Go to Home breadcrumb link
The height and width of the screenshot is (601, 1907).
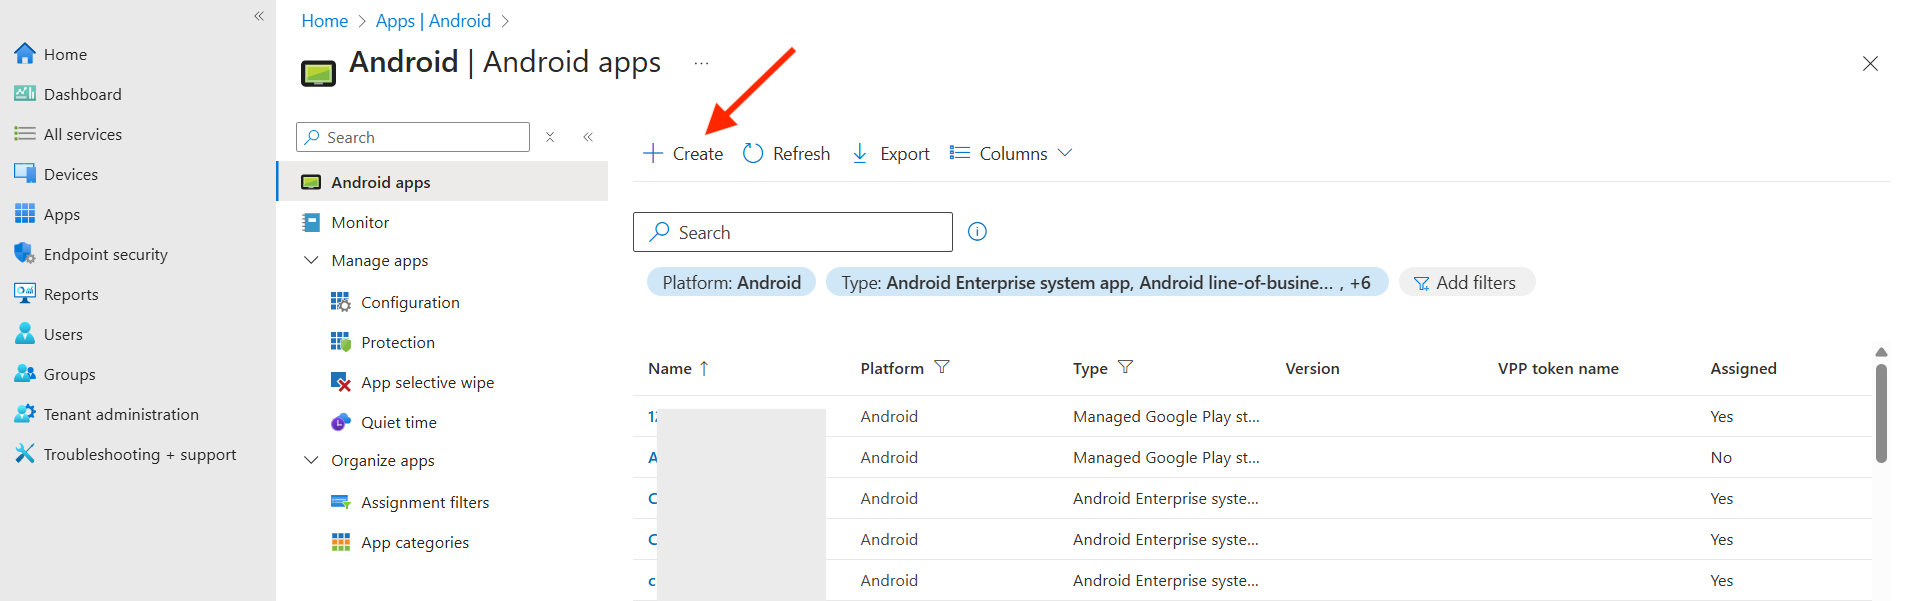[x=324, y=21]
